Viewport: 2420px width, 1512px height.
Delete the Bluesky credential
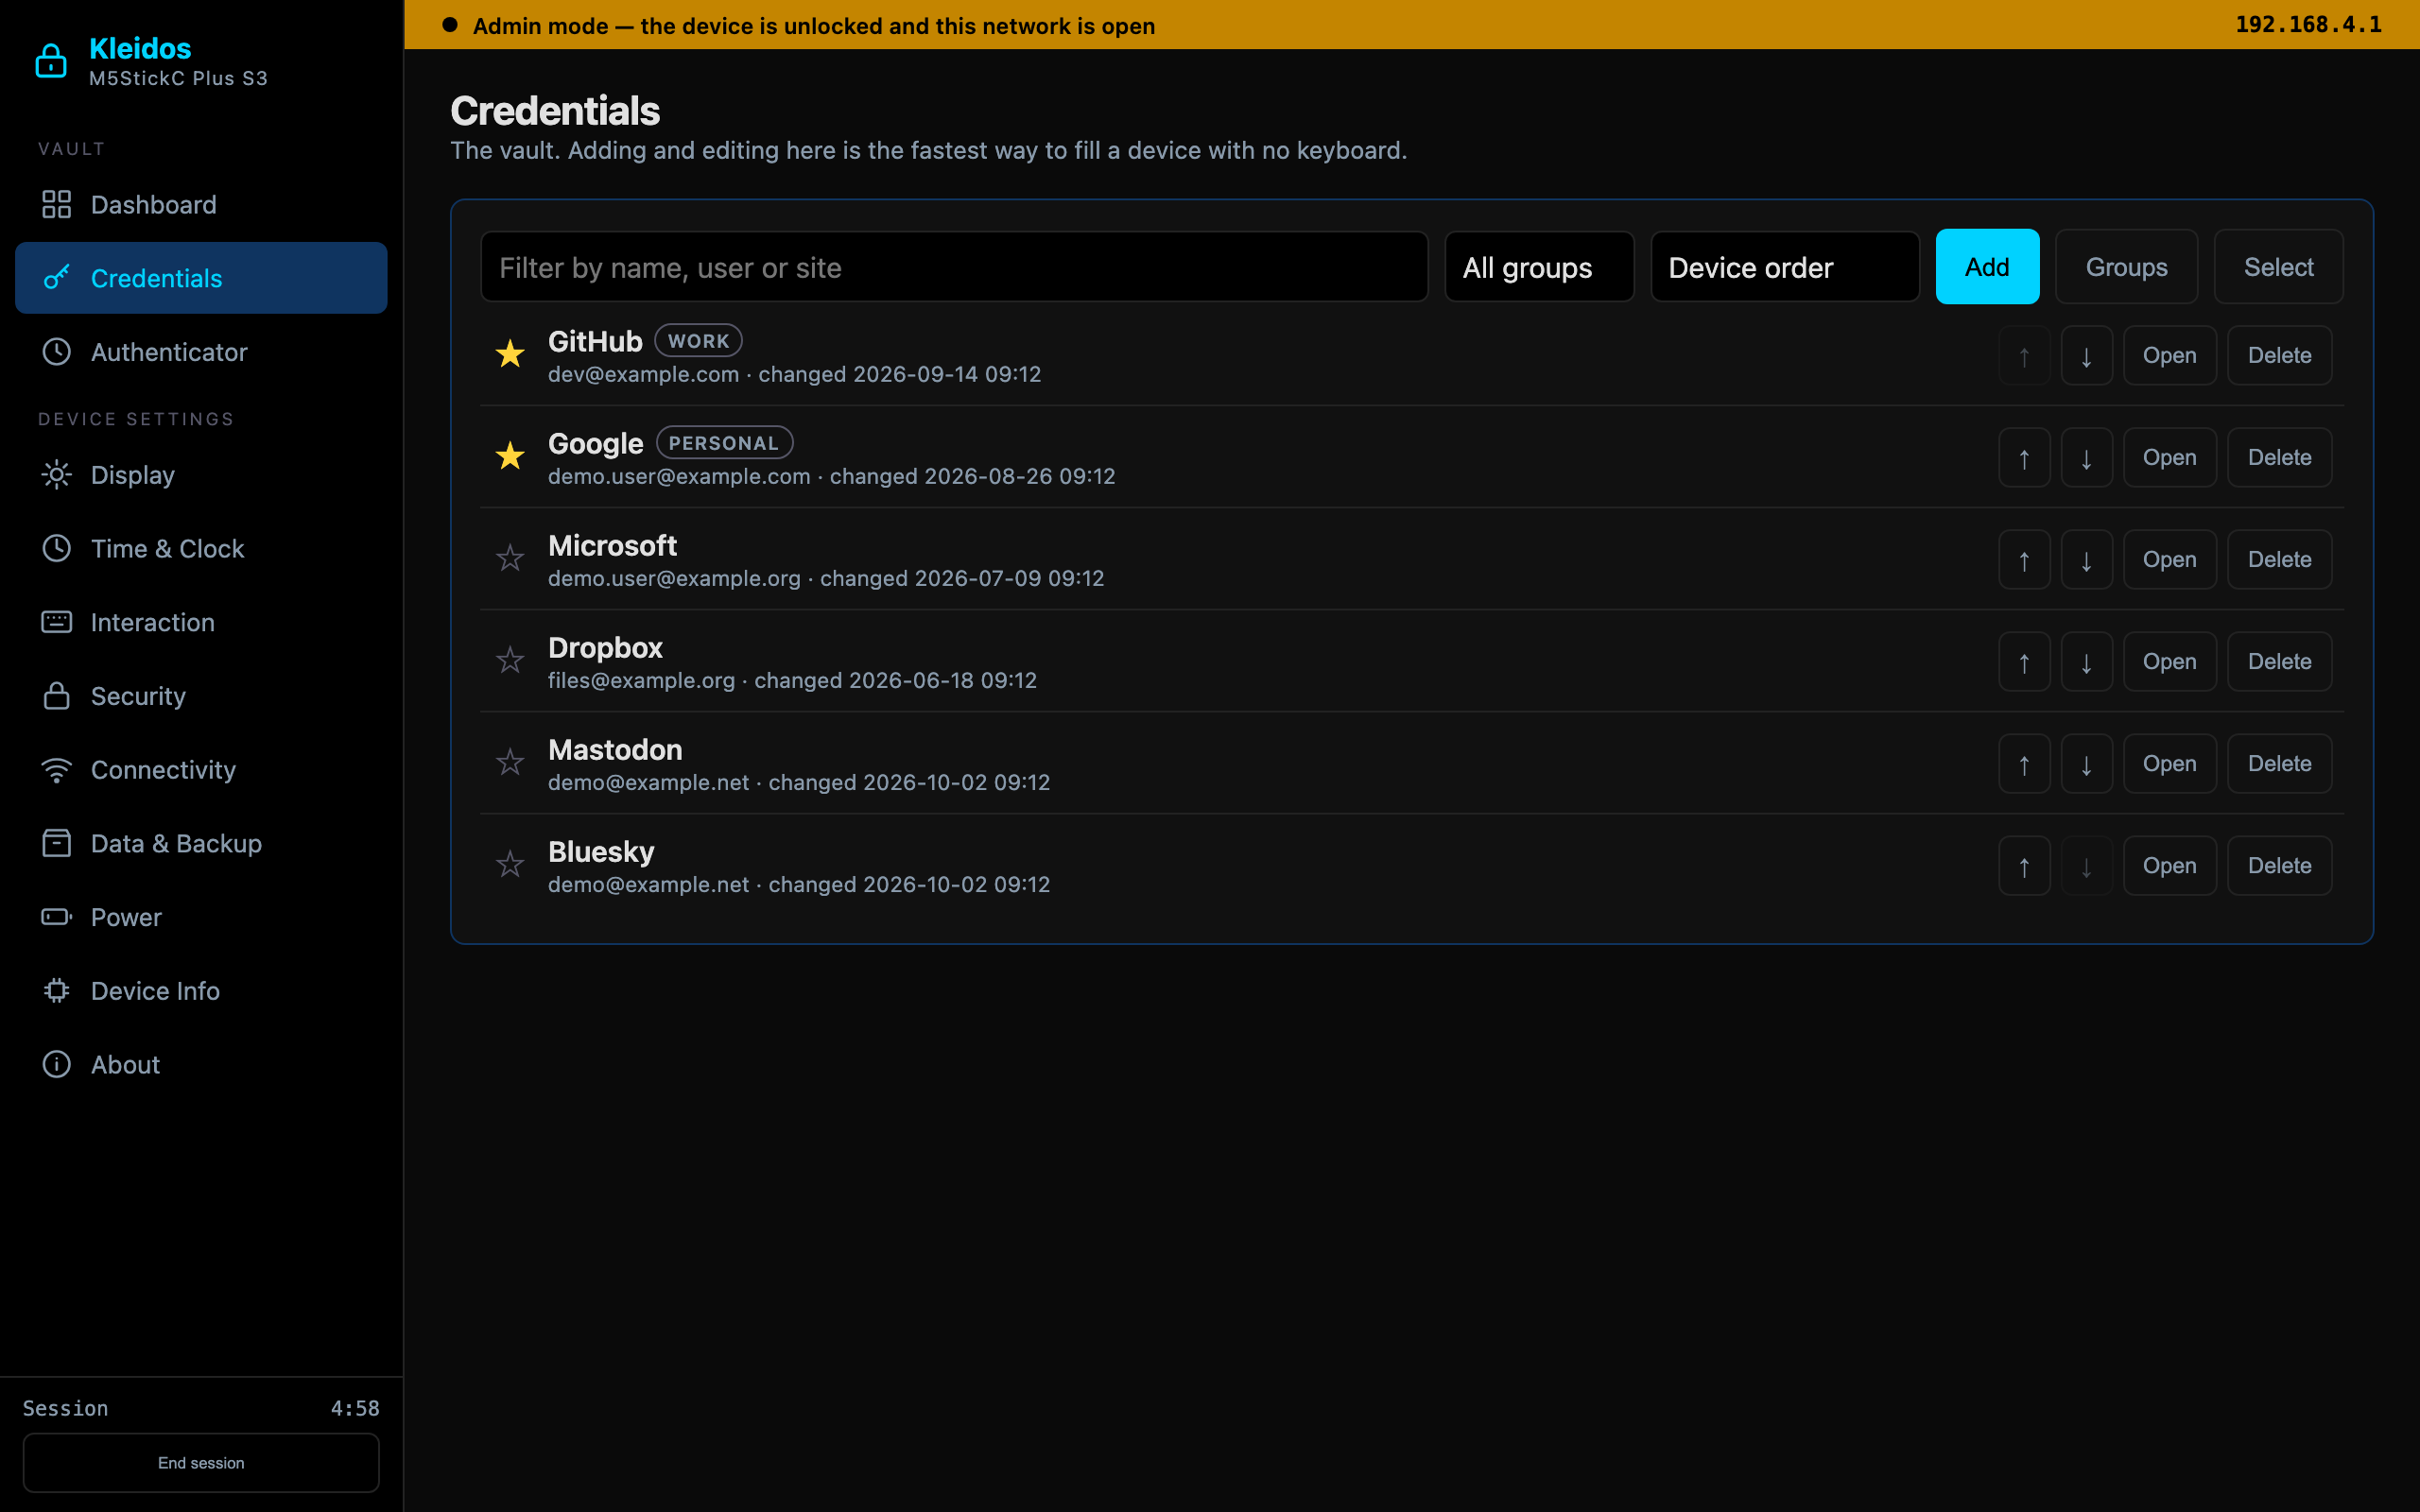tap(2279, 865)
